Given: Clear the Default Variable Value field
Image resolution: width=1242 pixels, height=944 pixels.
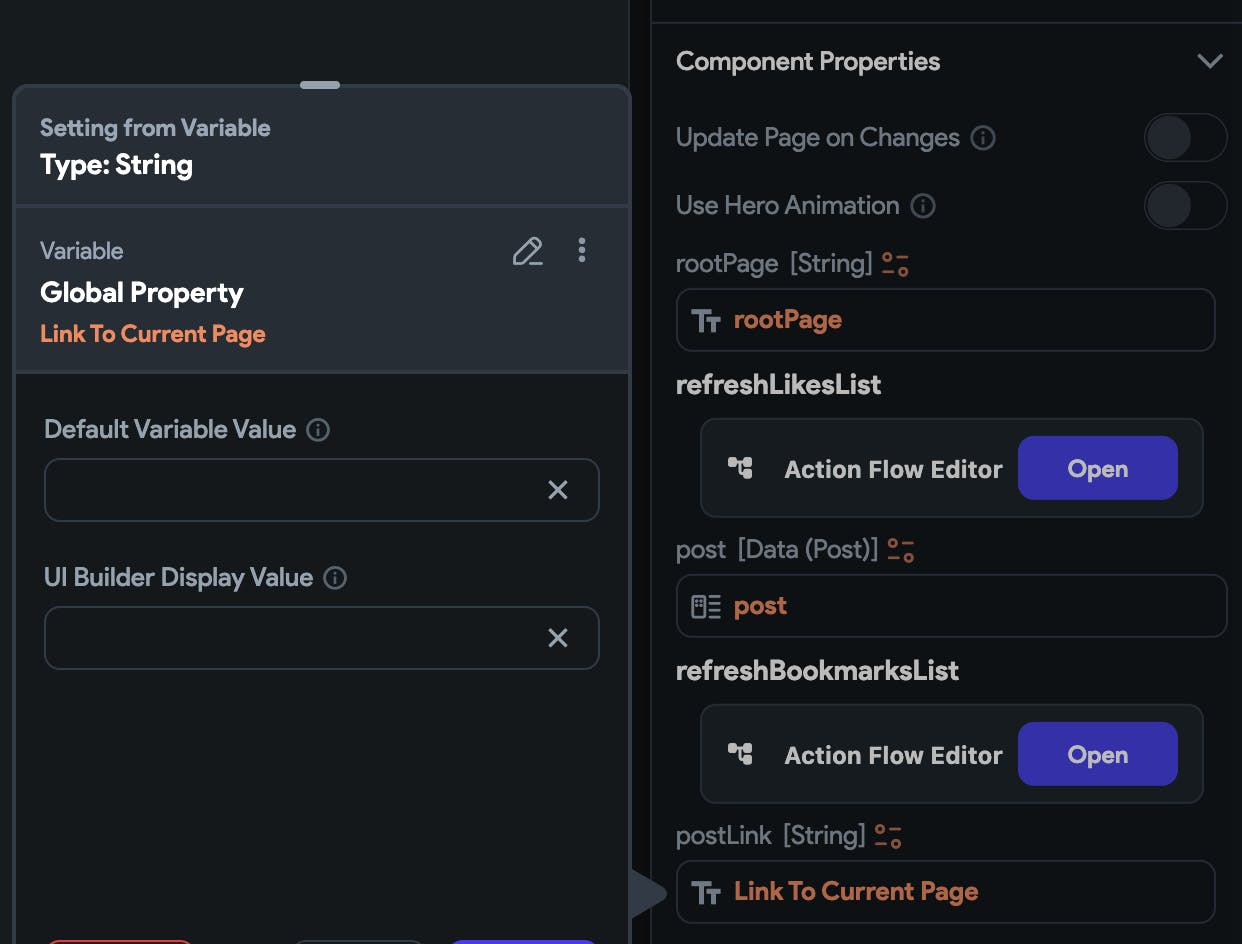Looking at the screenshot, I should (x=558, y=490).
